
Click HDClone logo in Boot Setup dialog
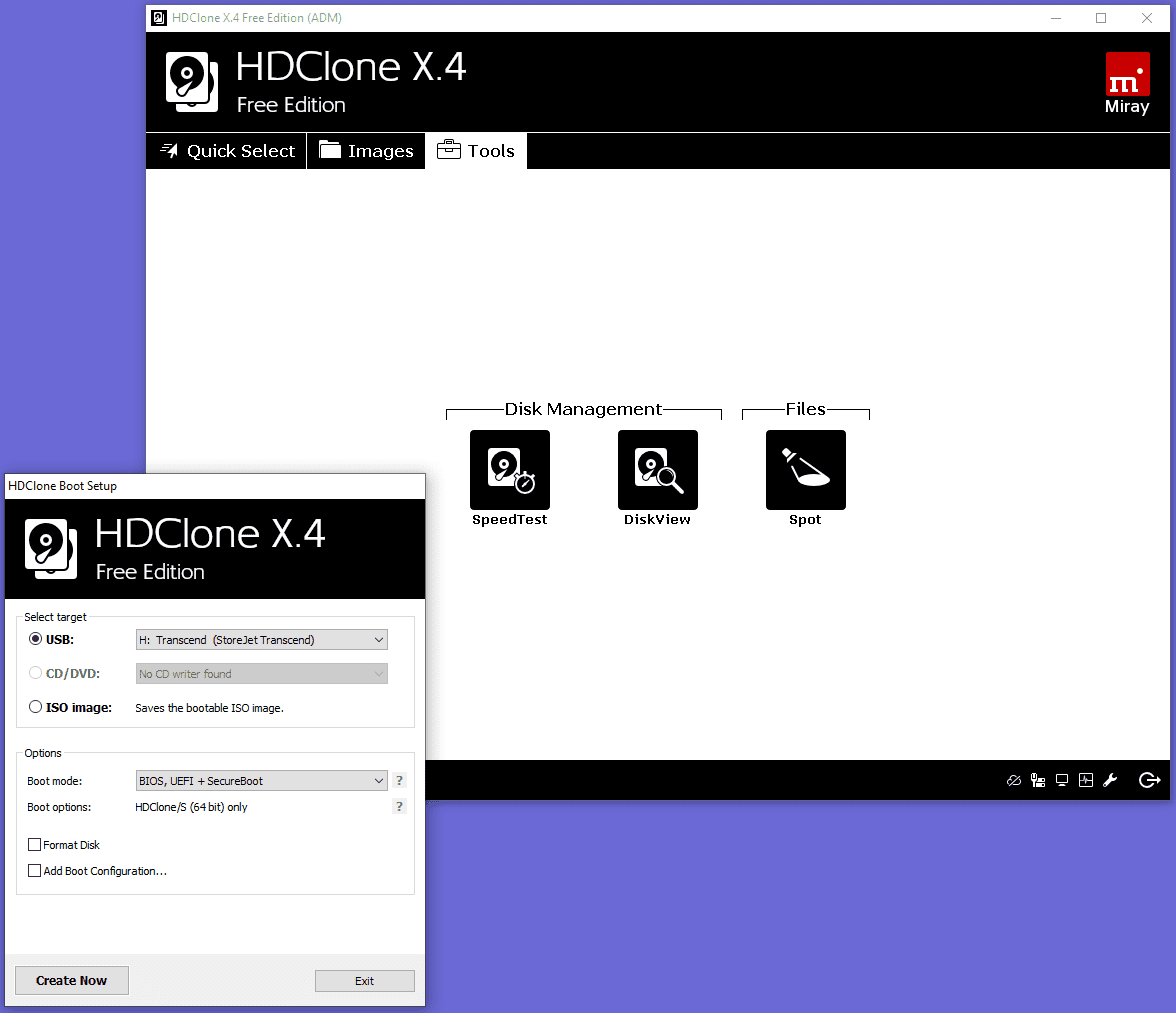coord(51,549)
